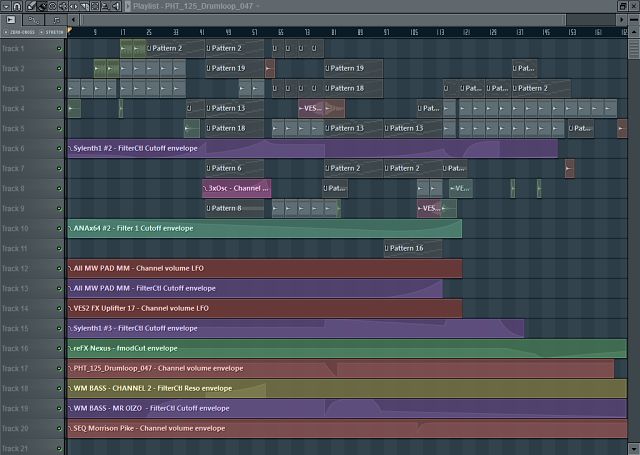Toggle the magnet snap icon in toolbar
The image size is (640, 455).
[x=16, y=6]
